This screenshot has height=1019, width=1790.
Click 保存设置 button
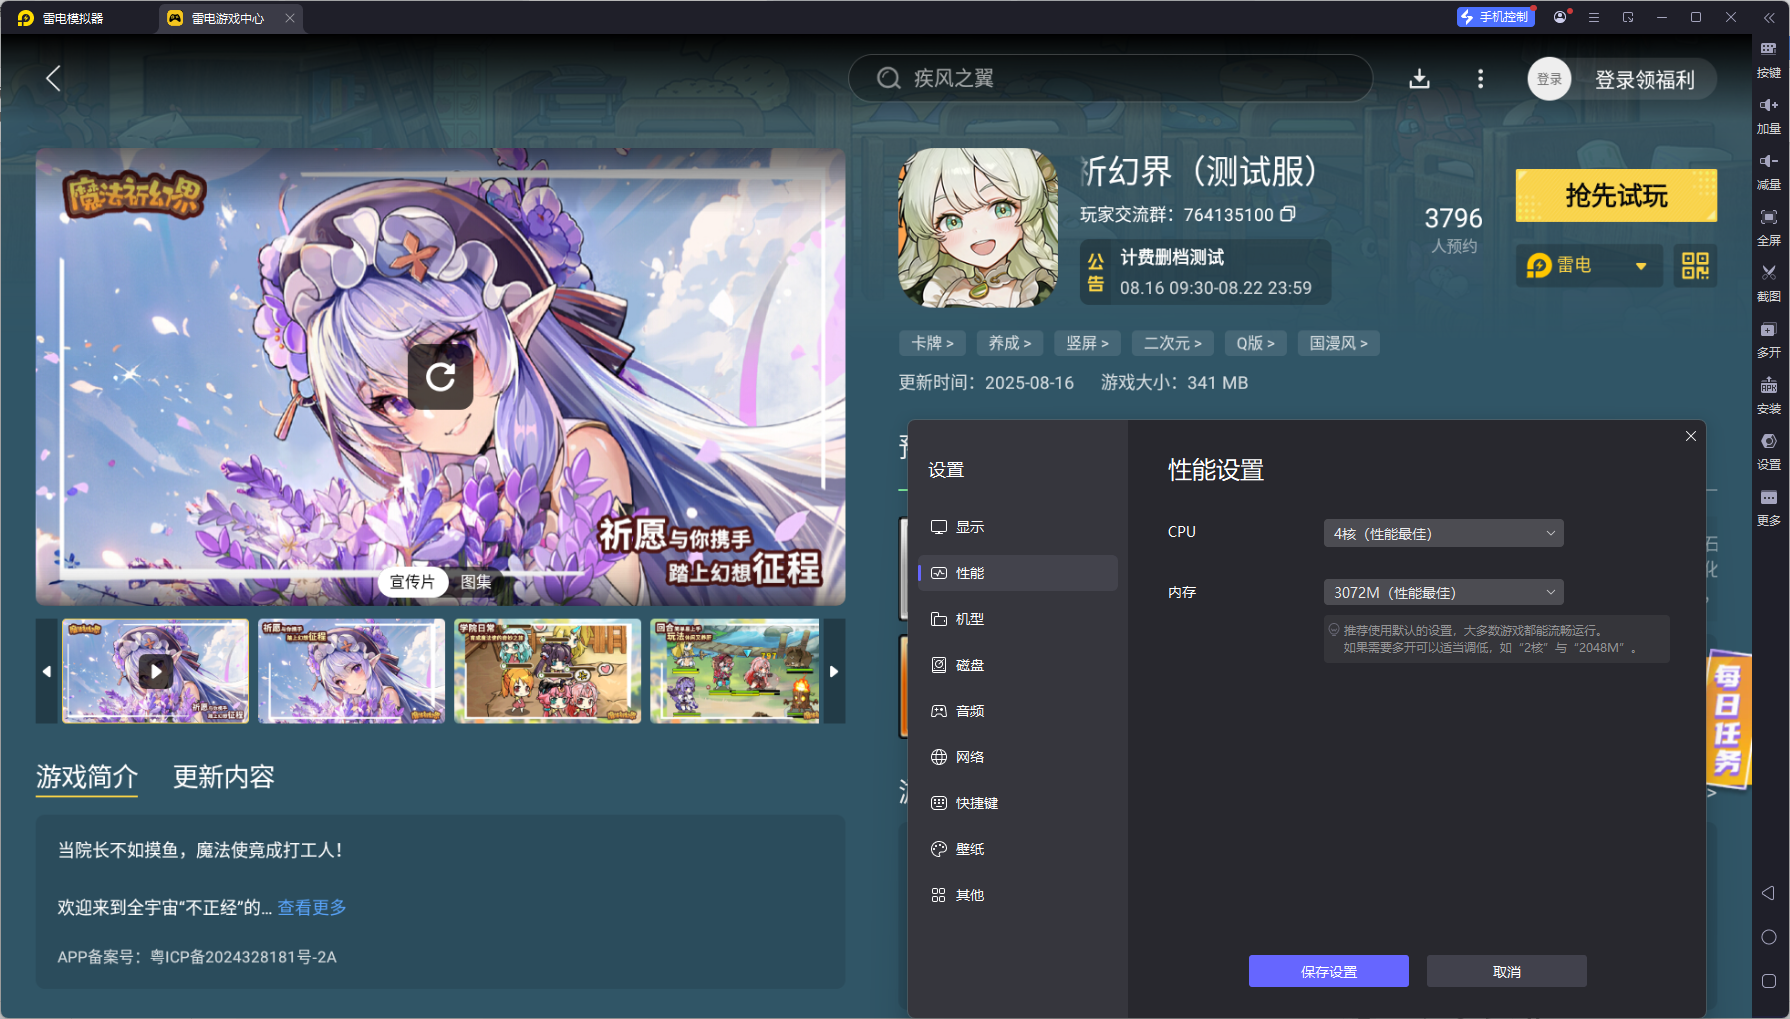point(1328,971)
